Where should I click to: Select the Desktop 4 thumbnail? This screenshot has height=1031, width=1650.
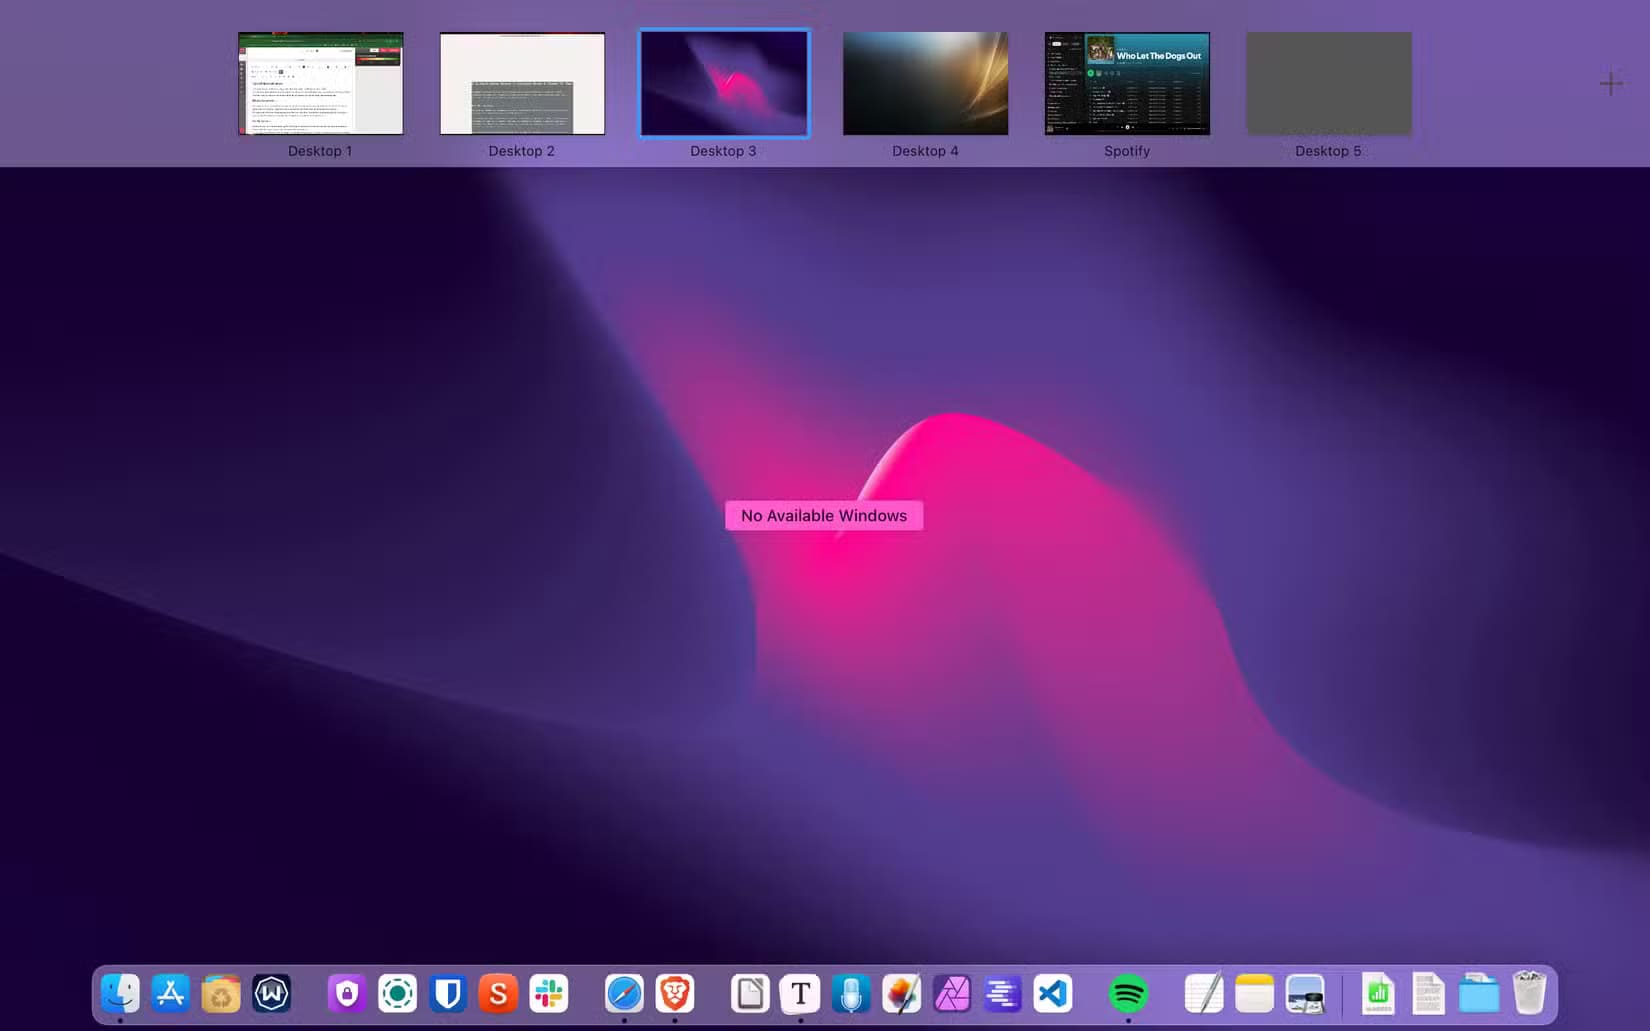925,84
